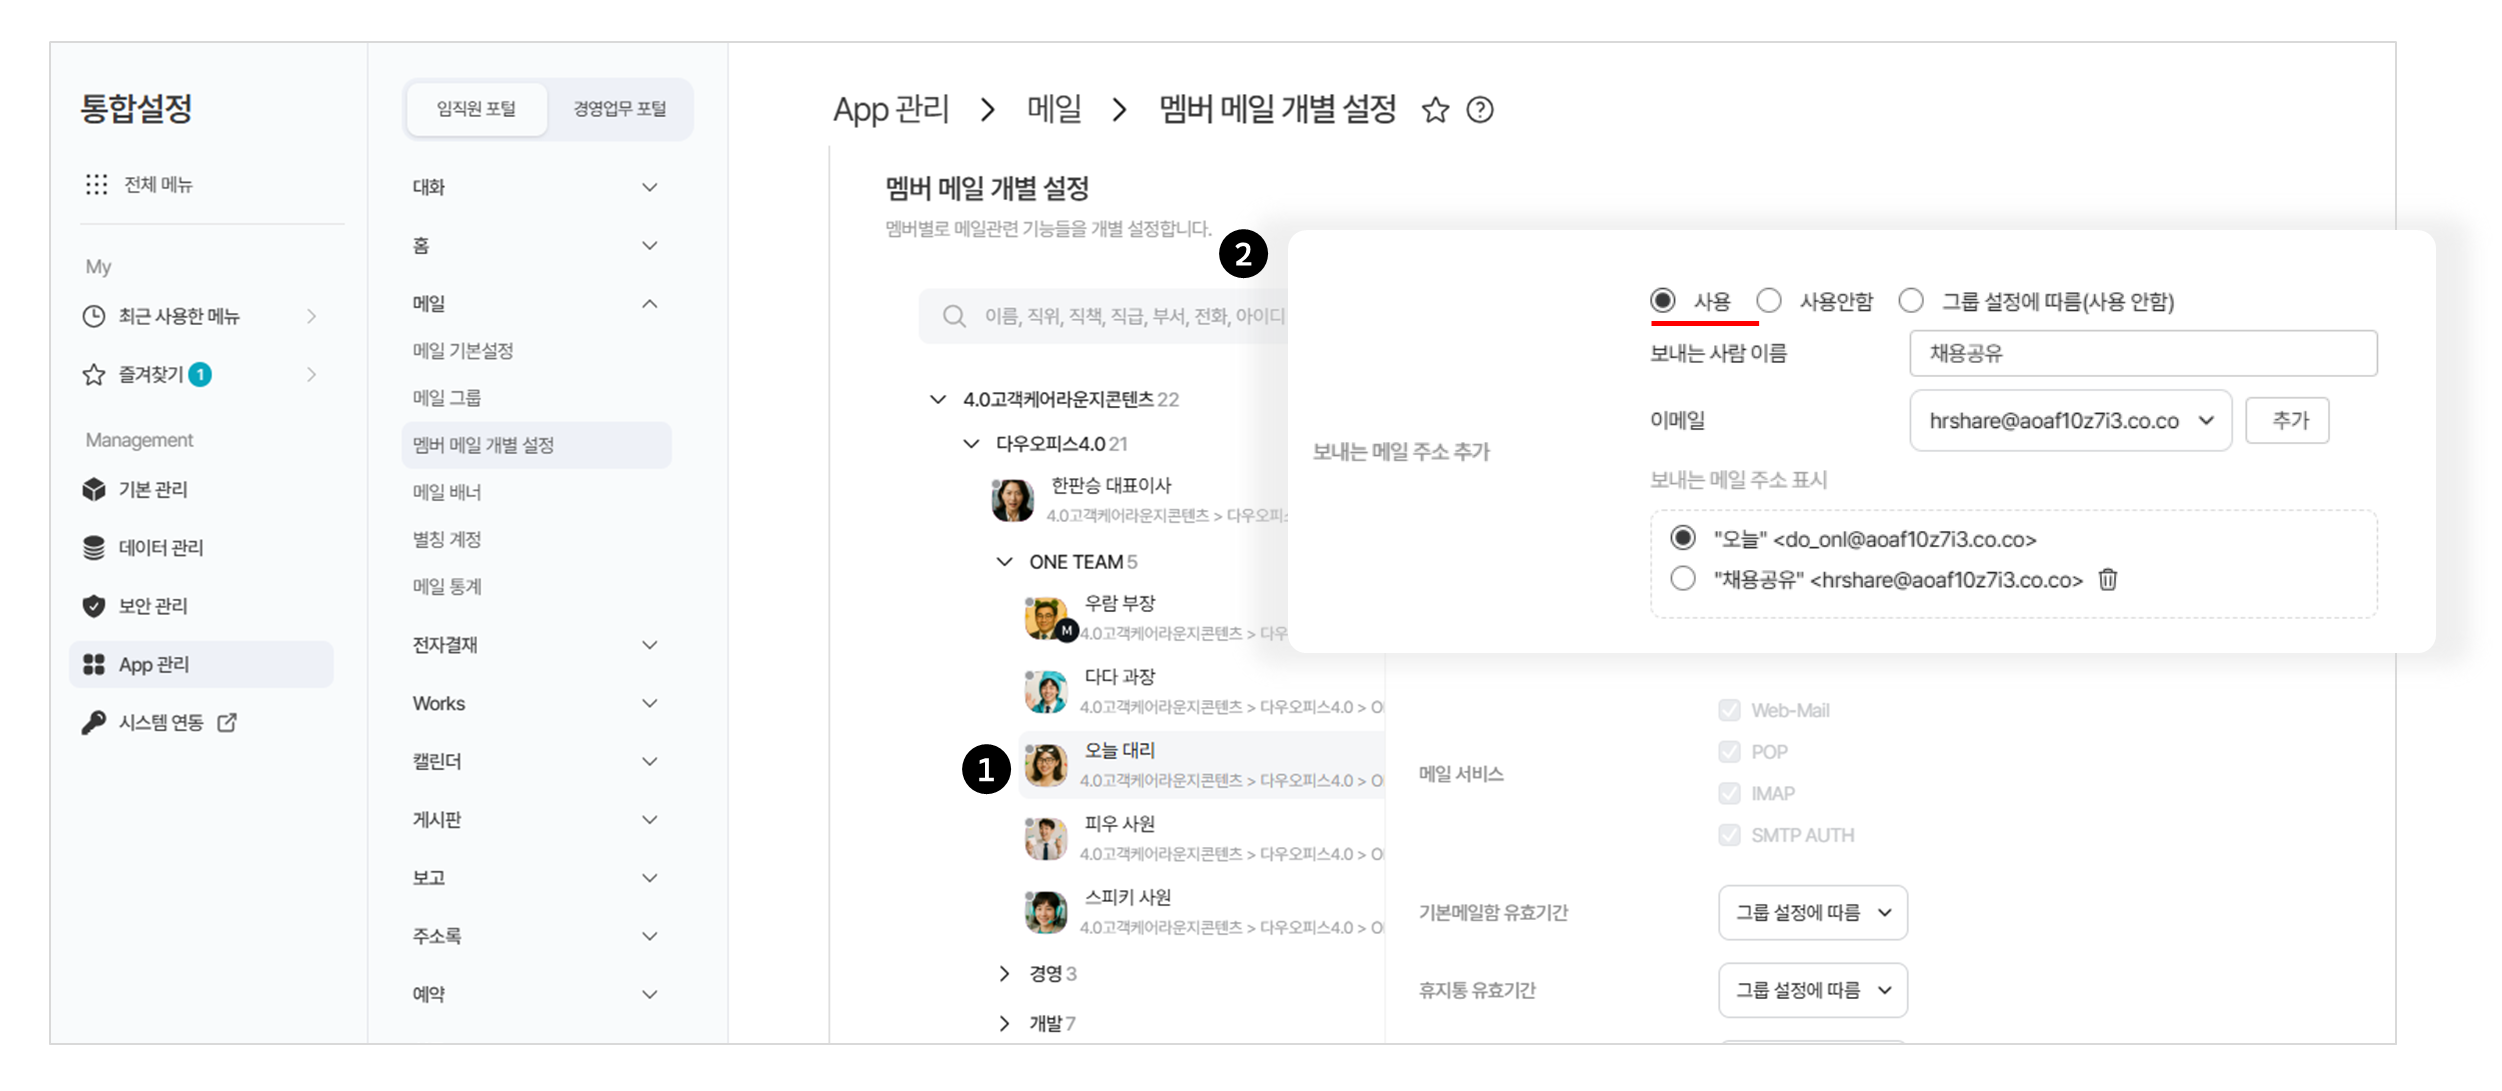
Task: Select 그룹 설정에 따름(사용 안함) radio option
Action: click(x=1911, y=301)
